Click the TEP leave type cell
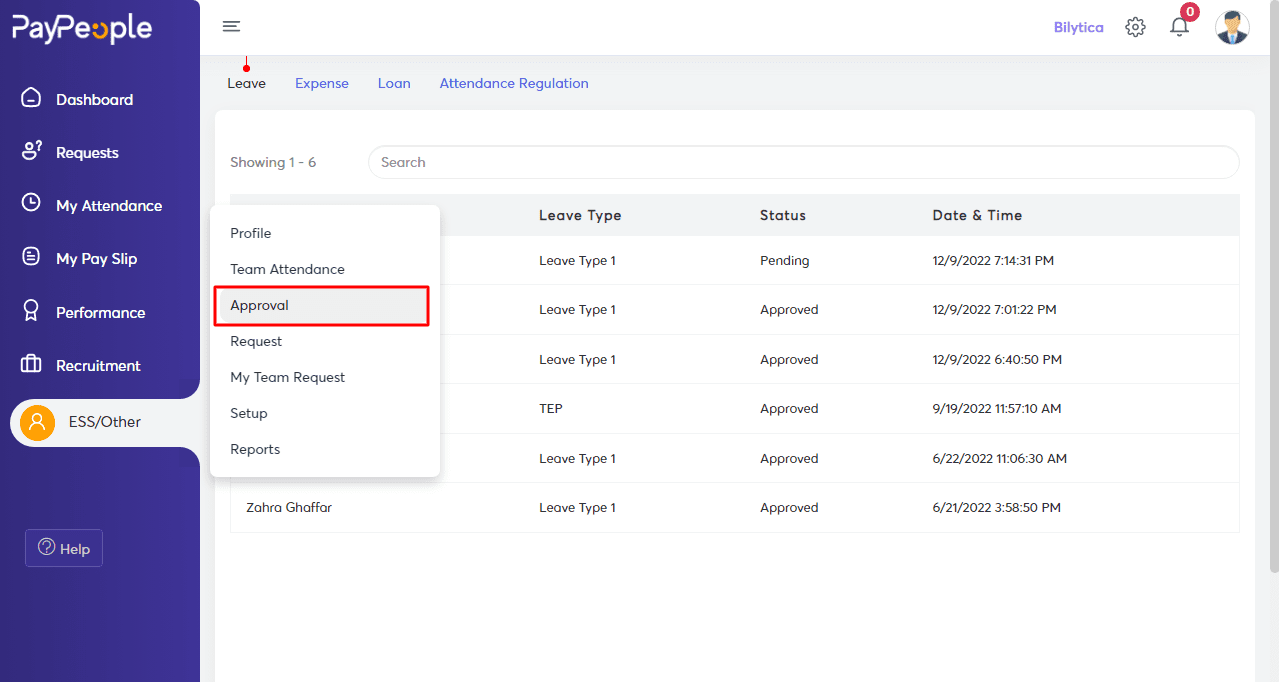Screen dimensions: 1279x682 tap(551, 408)
